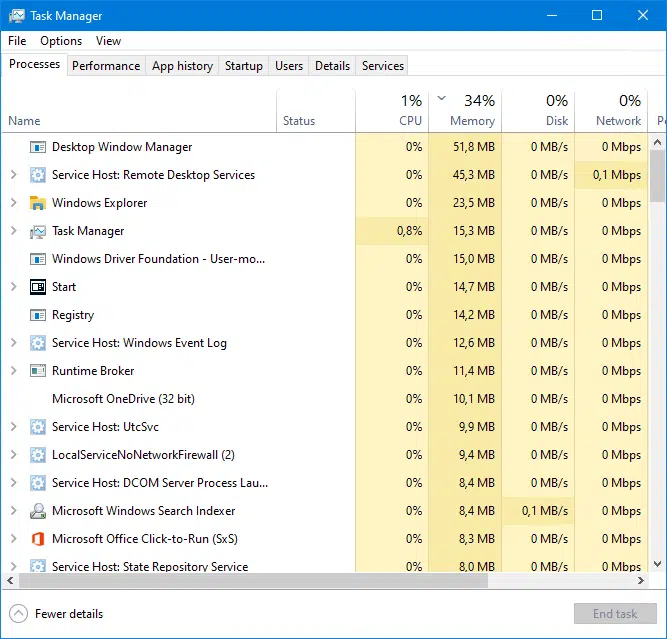The image size is (667, 639).
Task: Expand LocalServiceNoNetworkFirewall (2) group
Action: (14, 455)
